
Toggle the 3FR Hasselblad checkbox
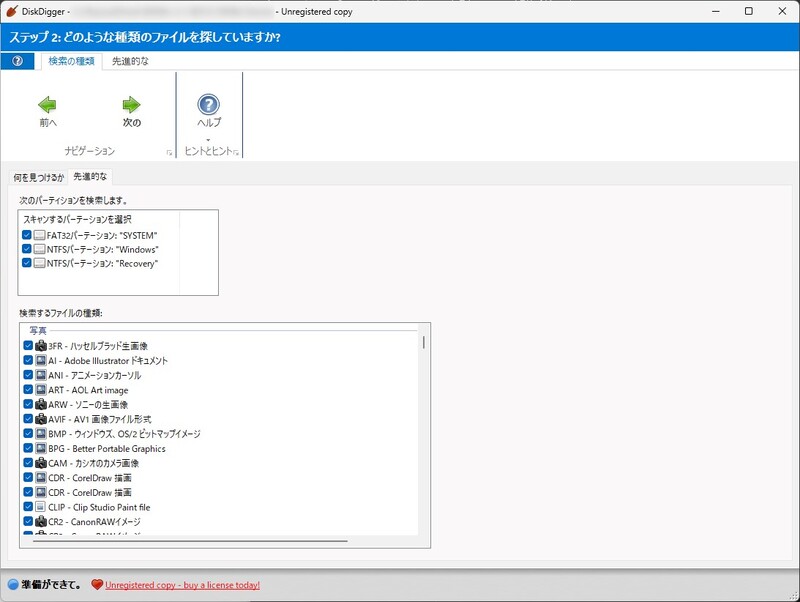click(29, 345)
